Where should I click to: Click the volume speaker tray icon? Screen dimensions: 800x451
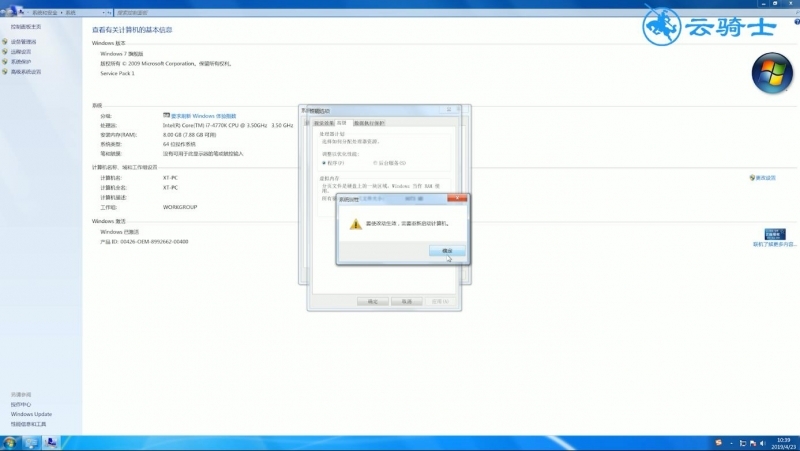[763, 443]
